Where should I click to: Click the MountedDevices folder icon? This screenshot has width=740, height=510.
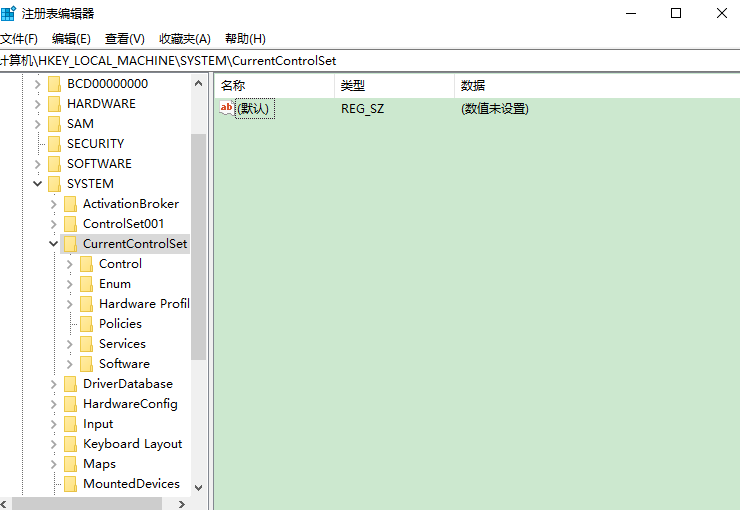tap(70, 484)
